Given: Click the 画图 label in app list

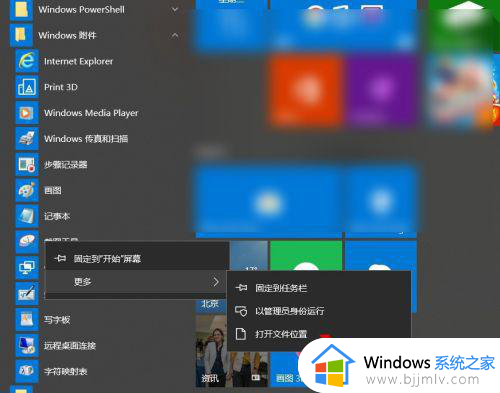Looking at the screenshot, I should click(x=53, y=190).
